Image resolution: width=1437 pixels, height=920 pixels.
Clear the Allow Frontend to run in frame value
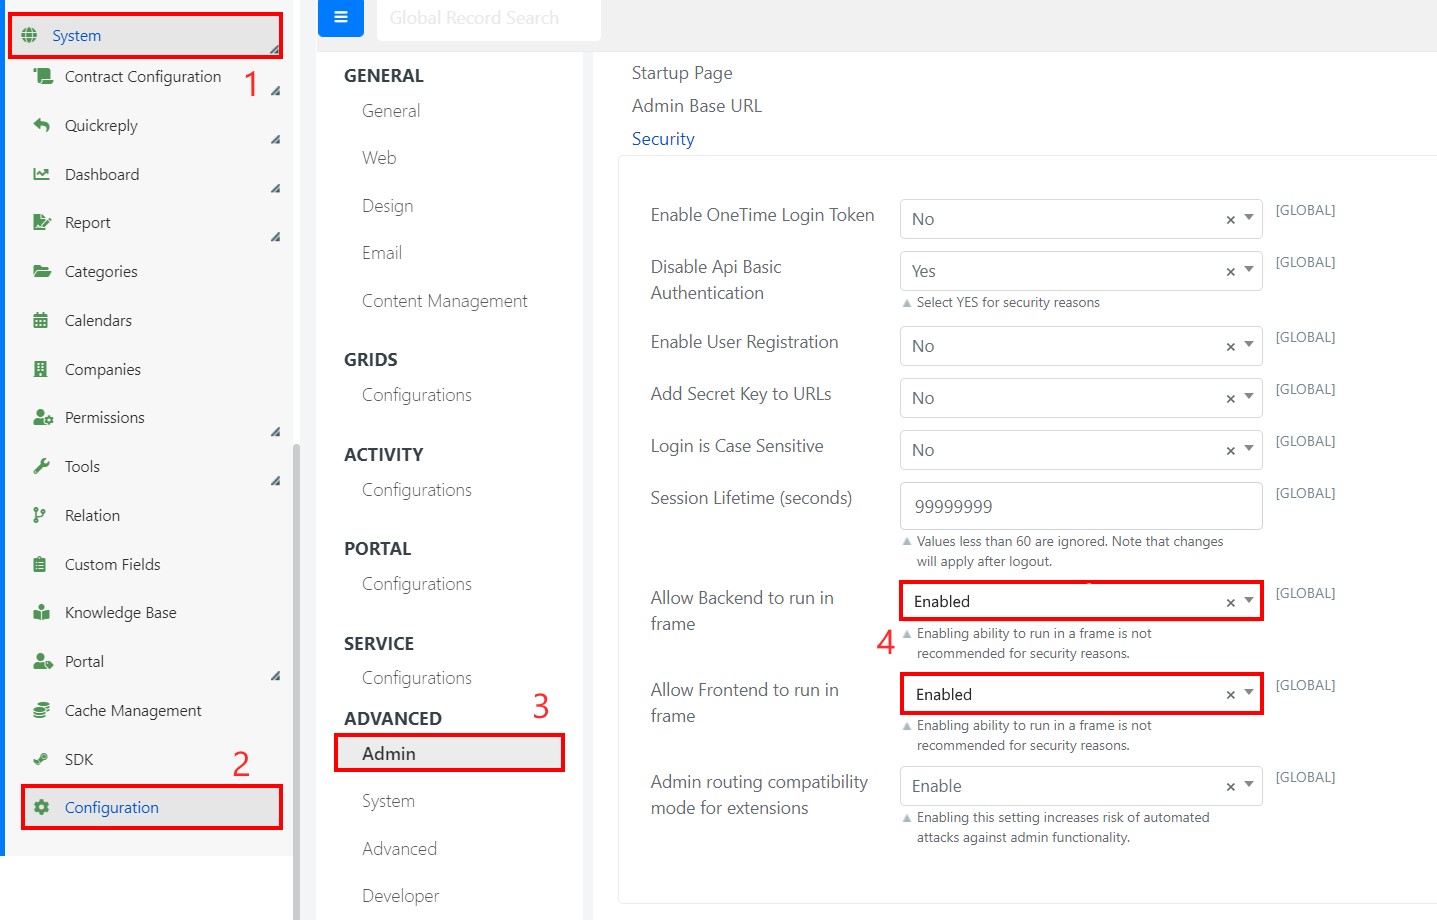[1230, 695]
